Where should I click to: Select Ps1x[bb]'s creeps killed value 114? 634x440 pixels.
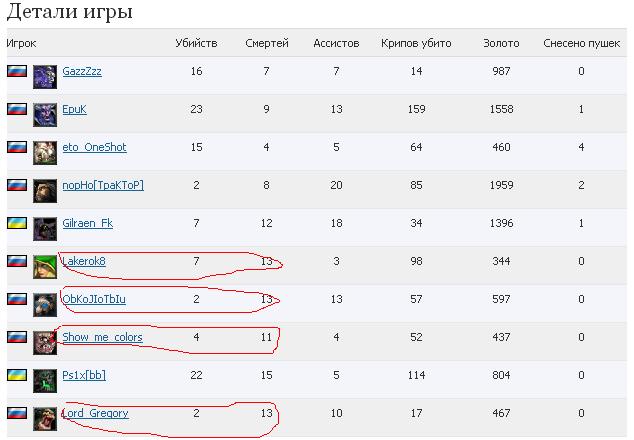pos(416,375)
